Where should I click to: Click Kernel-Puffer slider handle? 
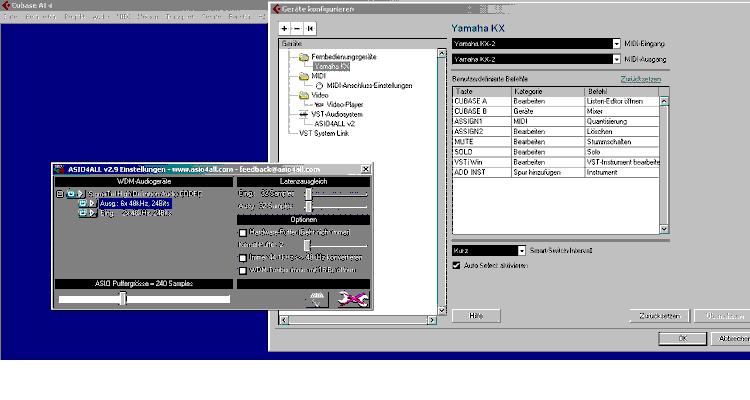[x=307, y=245]
